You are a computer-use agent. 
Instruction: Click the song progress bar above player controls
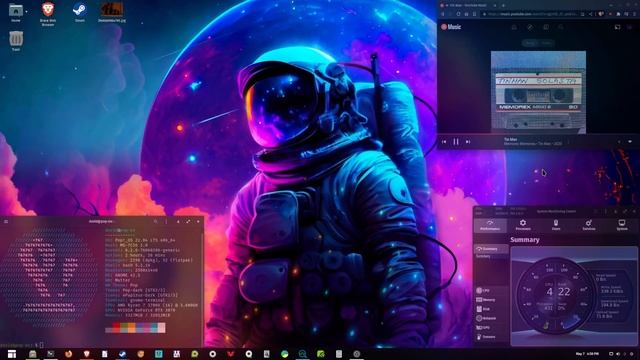(538, 134)
